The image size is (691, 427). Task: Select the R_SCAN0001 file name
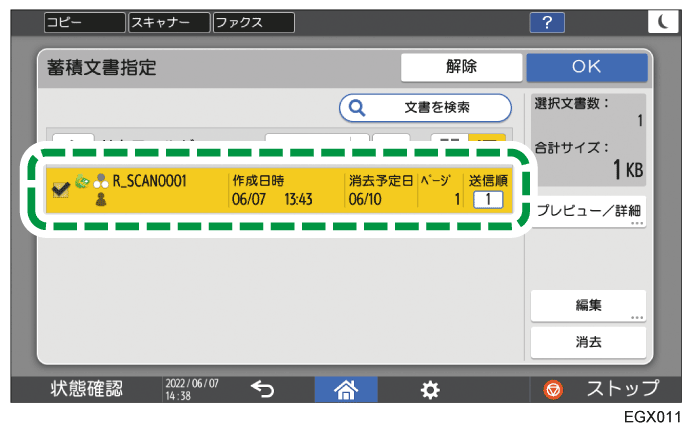pos(150,181)
